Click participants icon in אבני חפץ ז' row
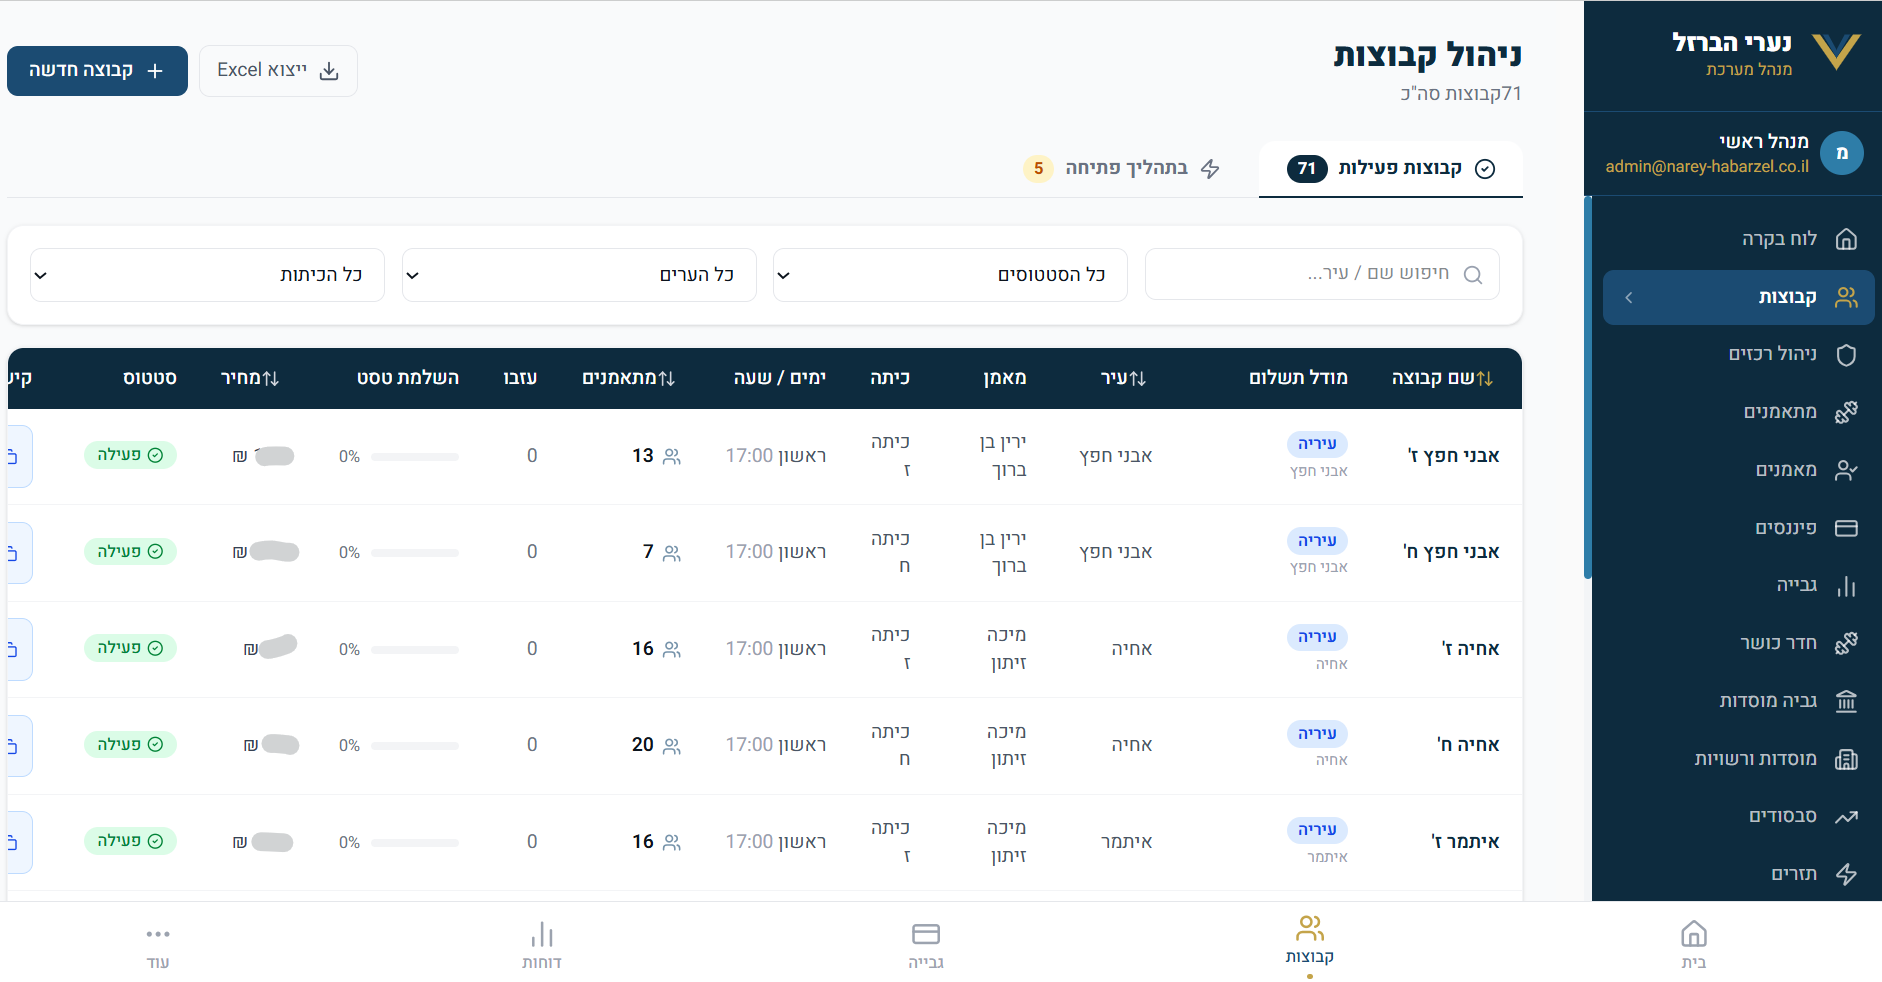This screenshot has height=982, width=1882. point(672,457)
